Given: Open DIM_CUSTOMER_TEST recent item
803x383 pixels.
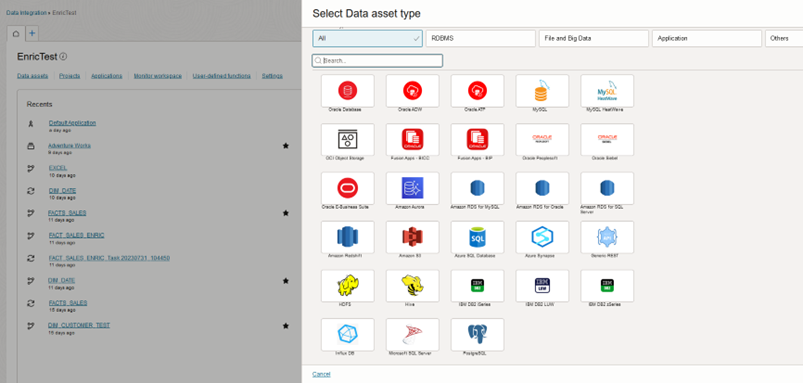Looking at the screenshot, I should pyautogui.click(x=79, y=326).
